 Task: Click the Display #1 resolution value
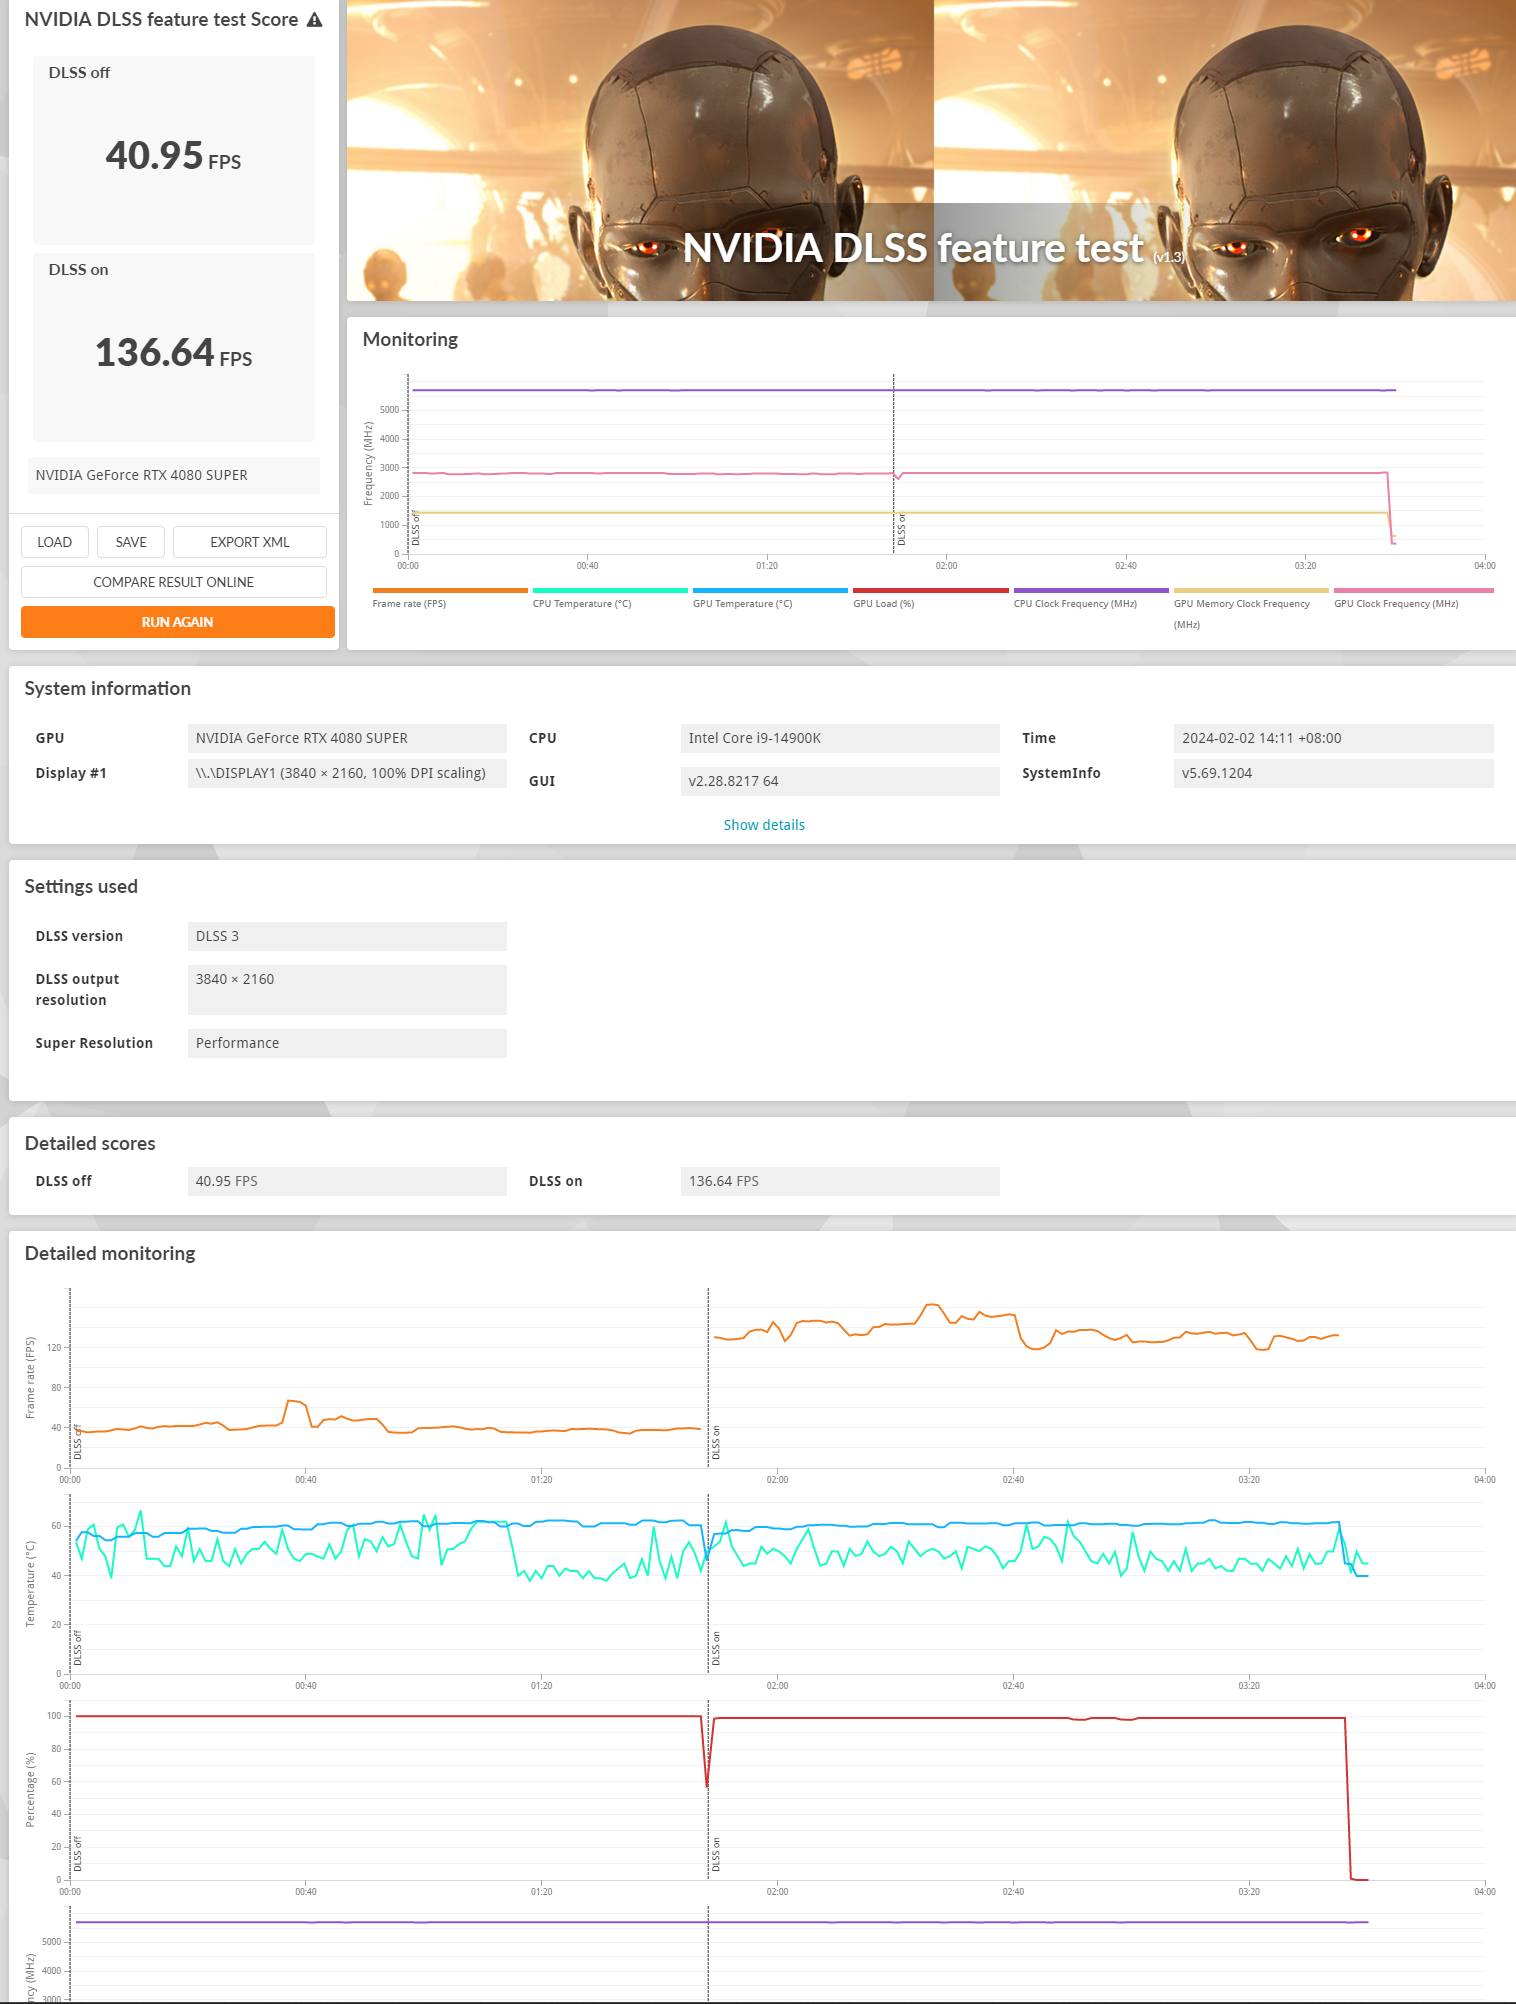(x=347, y=773)
